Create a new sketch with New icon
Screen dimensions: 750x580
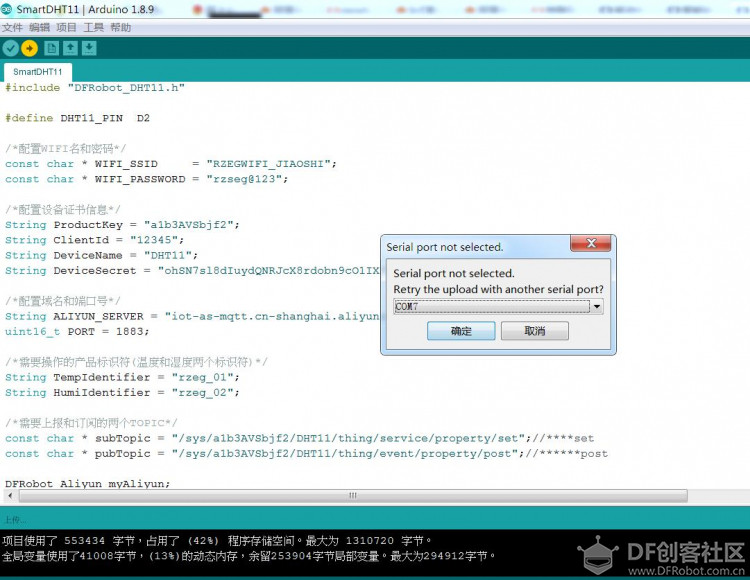52,48
